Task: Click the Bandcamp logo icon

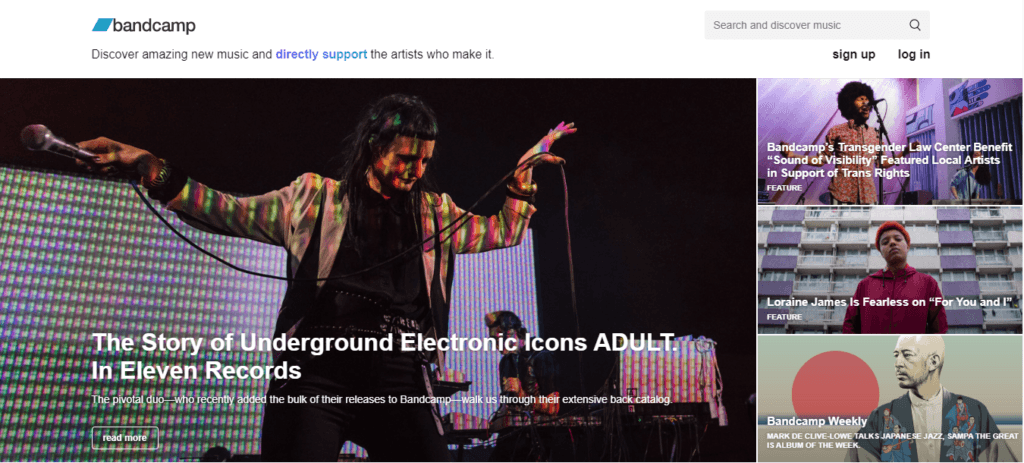Action: click(102, 25)
